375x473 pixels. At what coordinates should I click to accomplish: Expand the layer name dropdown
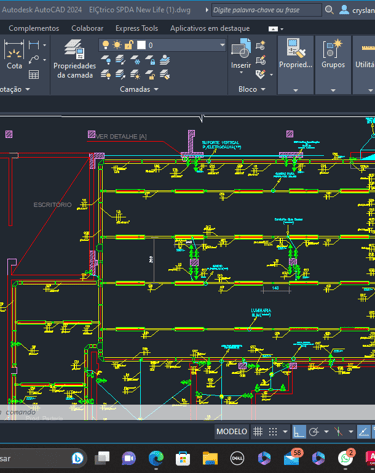pyautogui.click(x=222, y=45)
